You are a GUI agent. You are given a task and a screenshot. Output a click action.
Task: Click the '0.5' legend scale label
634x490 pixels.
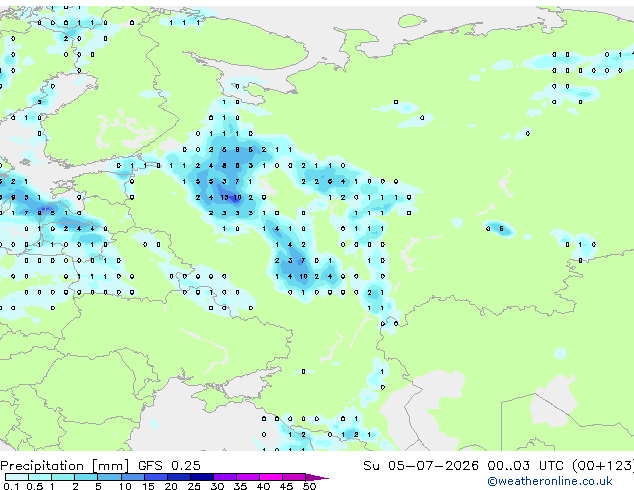pos(35,486)
